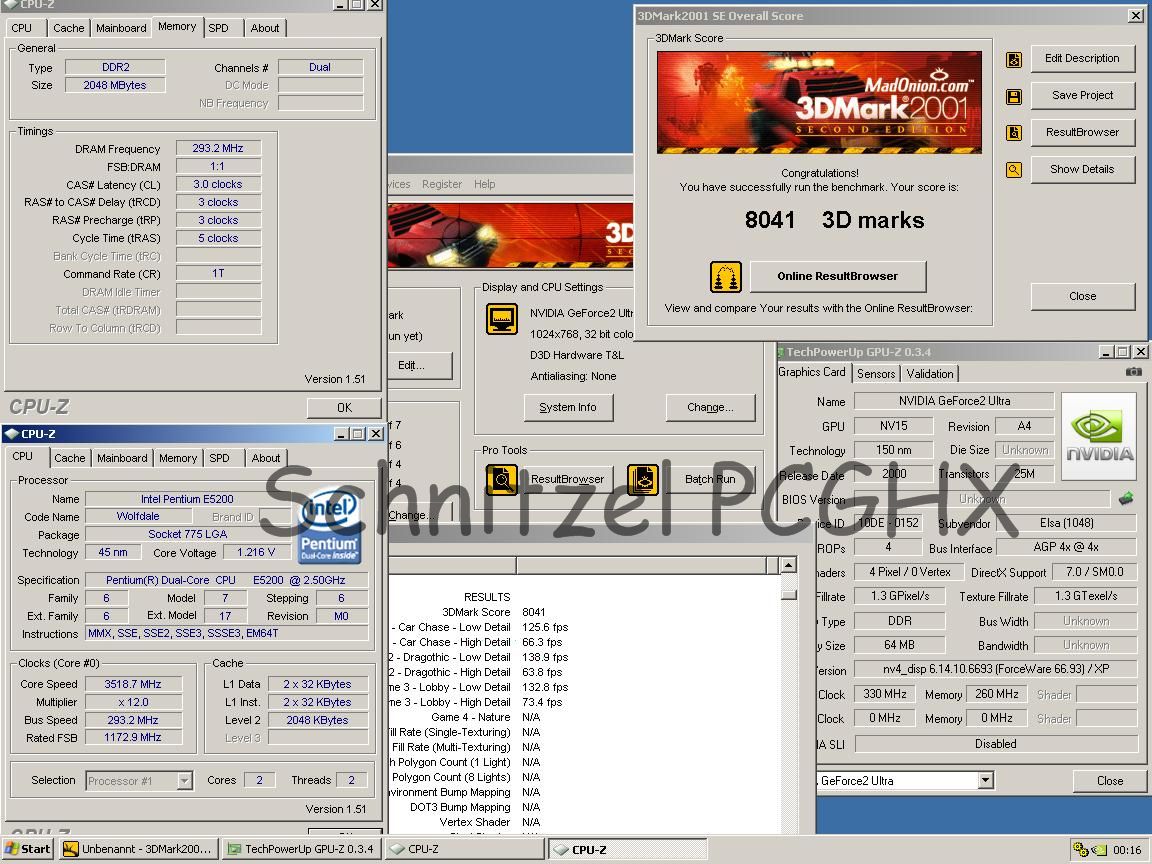This screenshot has height=864, width=1152.
Task: Expand the GeForce2 Ultra card dropdown in GPU-Z
Action: 986,780
